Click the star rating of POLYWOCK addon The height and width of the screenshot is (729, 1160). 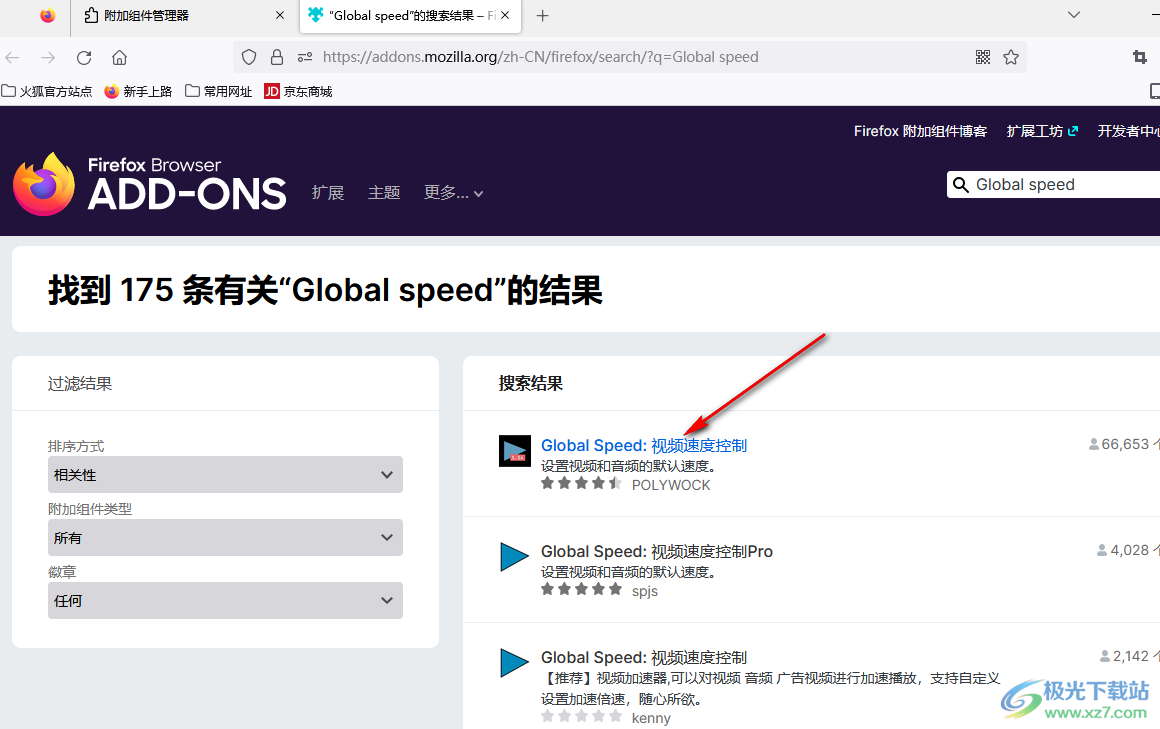581,483
